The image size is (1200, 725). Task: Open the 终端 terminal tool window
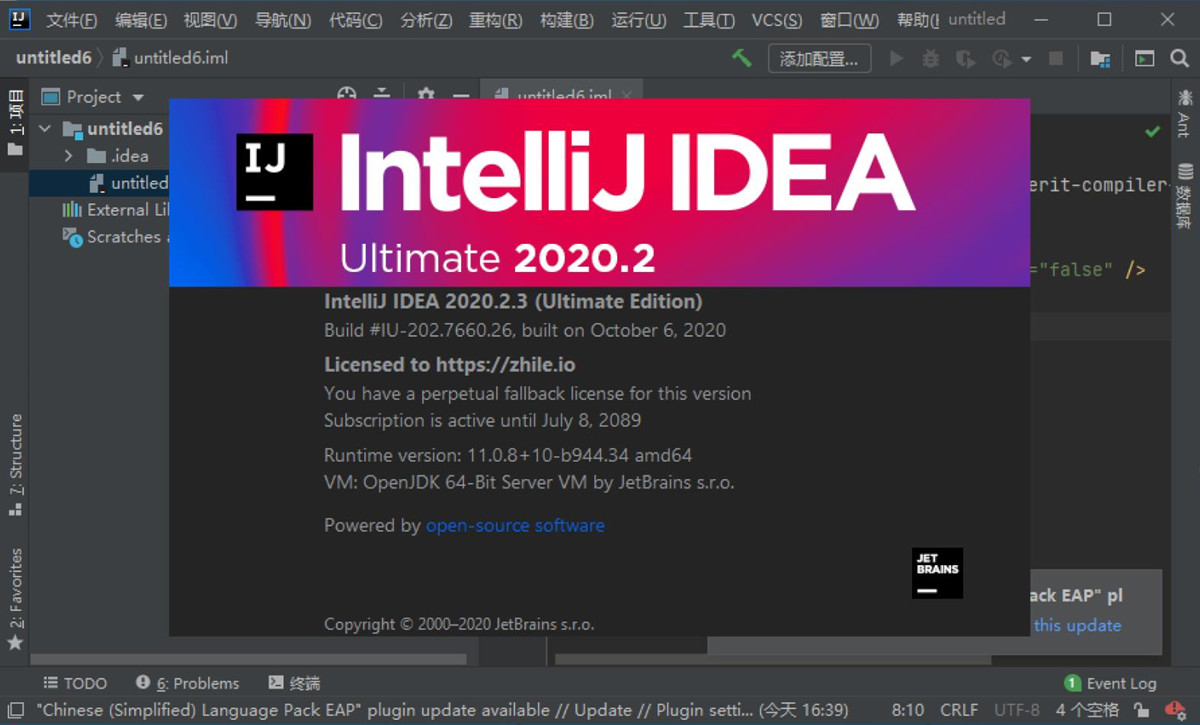point(294,683)
